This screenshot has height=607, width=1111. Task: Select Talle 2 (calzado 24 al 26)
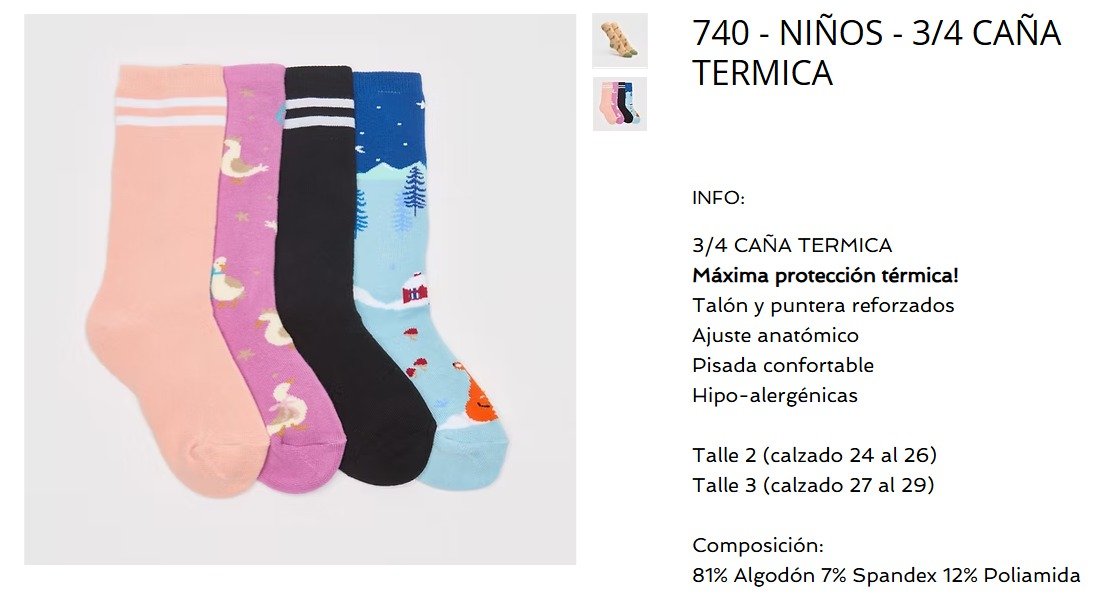click(x=814, y=455)
